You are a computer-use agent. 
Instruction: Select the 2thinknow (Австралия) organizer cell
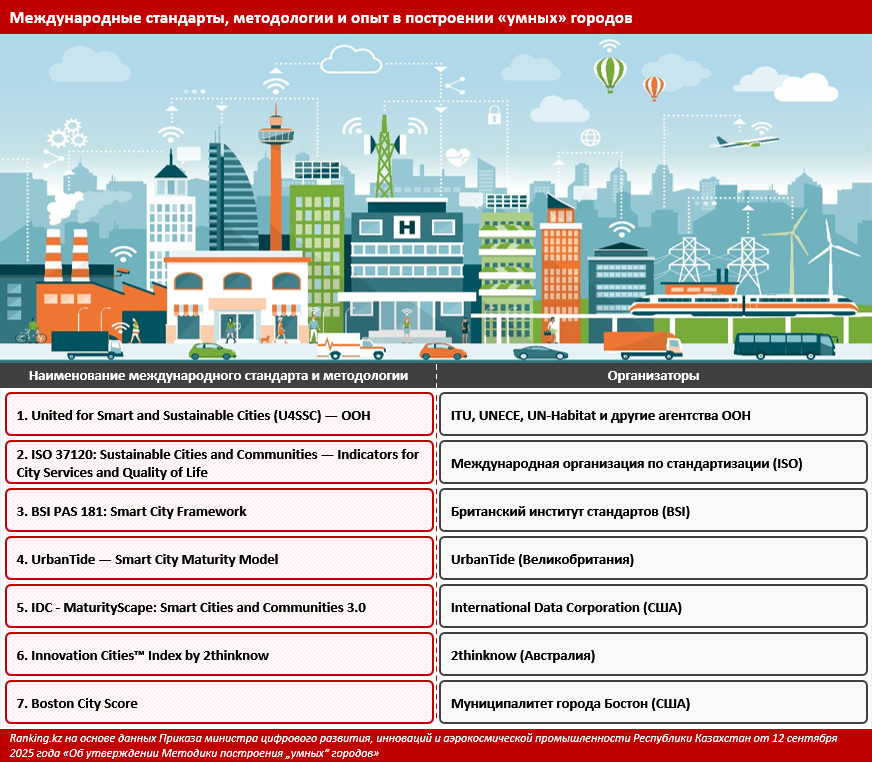[653, 655]
